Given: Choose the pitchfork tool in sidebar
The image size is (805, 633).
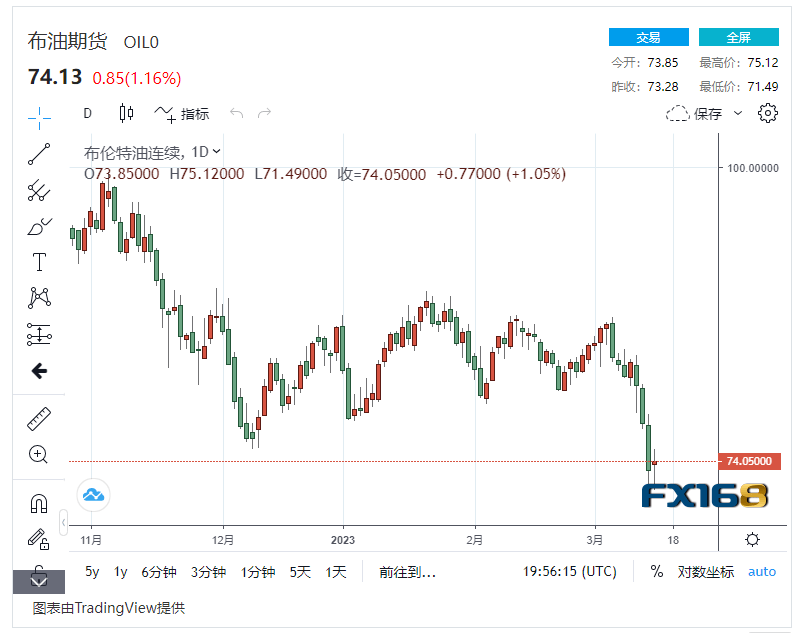Looking at the screenshot, I should tap(39, 189).
